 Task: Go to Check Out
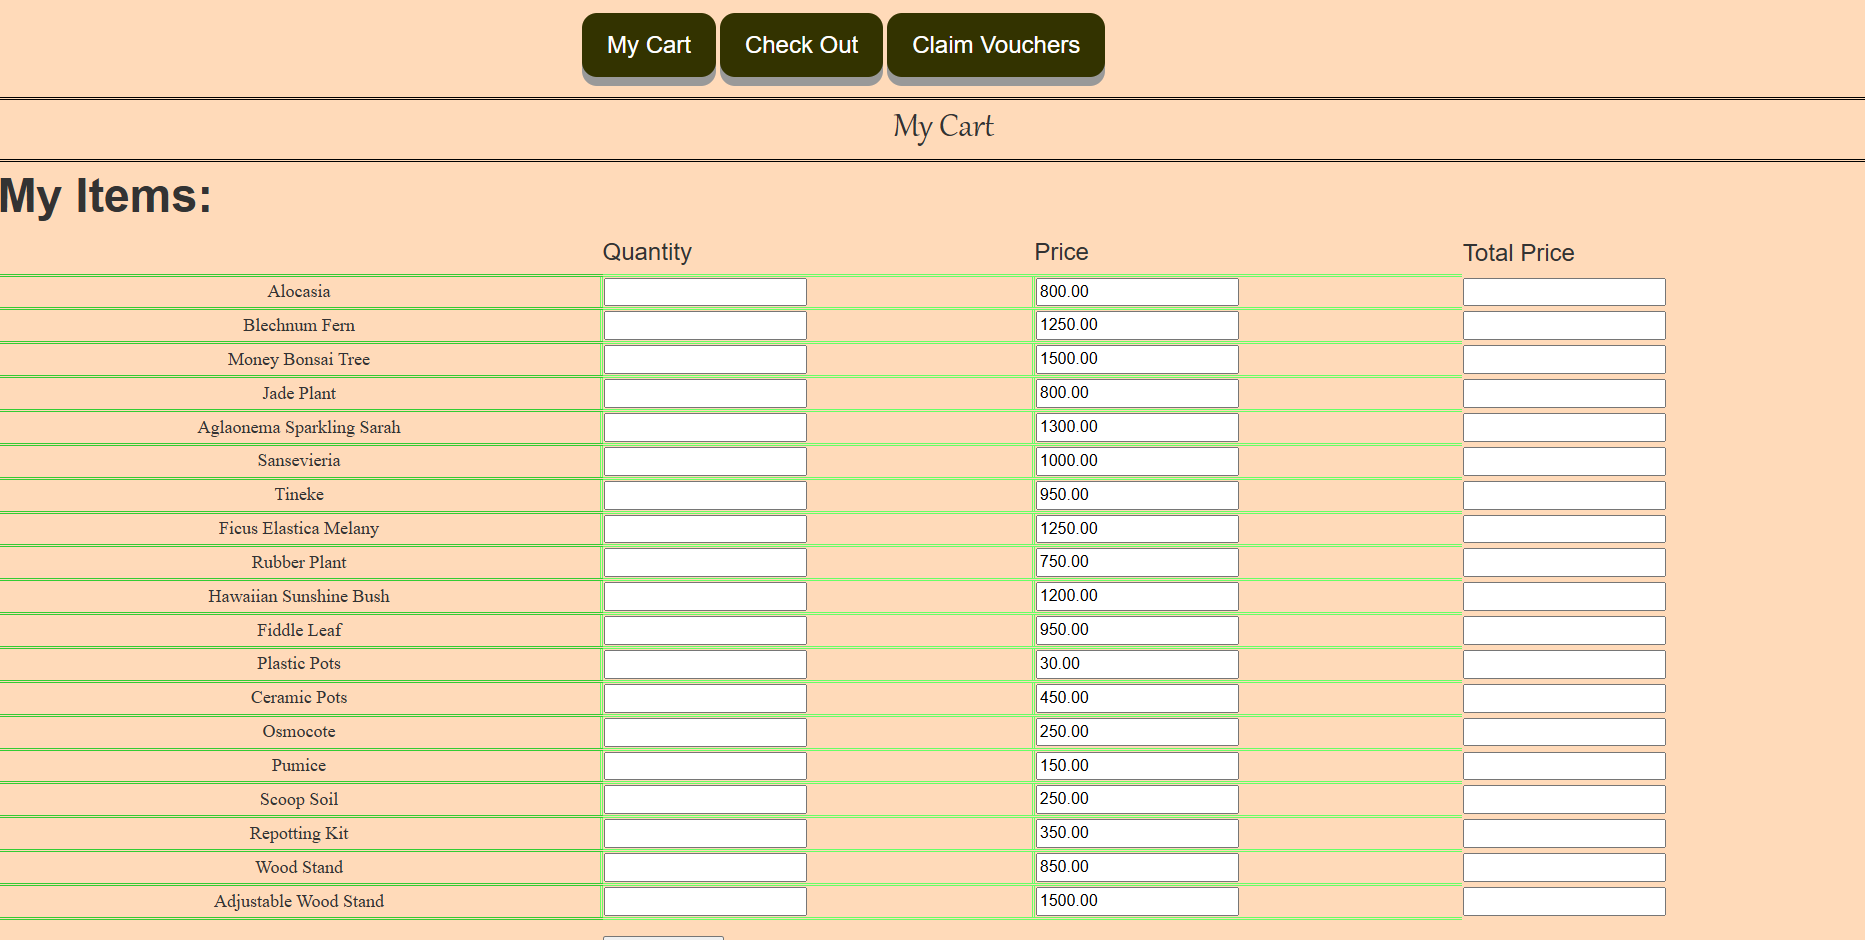pyautogui.click(x=801, y=45)
